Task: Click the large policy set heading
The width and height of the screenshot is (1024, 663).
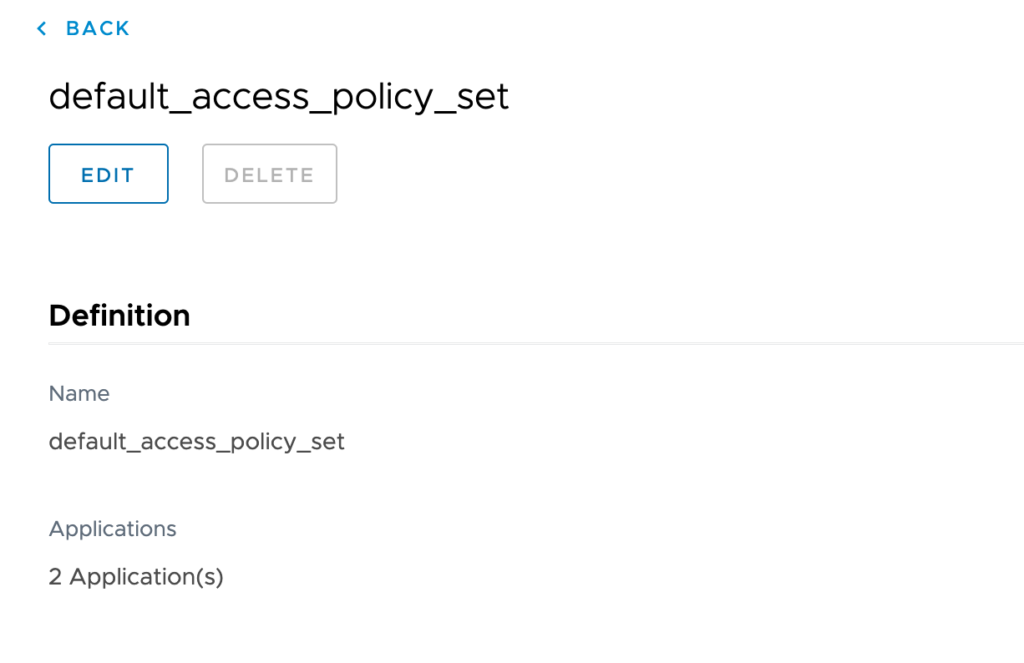Action: pos(279,97)
